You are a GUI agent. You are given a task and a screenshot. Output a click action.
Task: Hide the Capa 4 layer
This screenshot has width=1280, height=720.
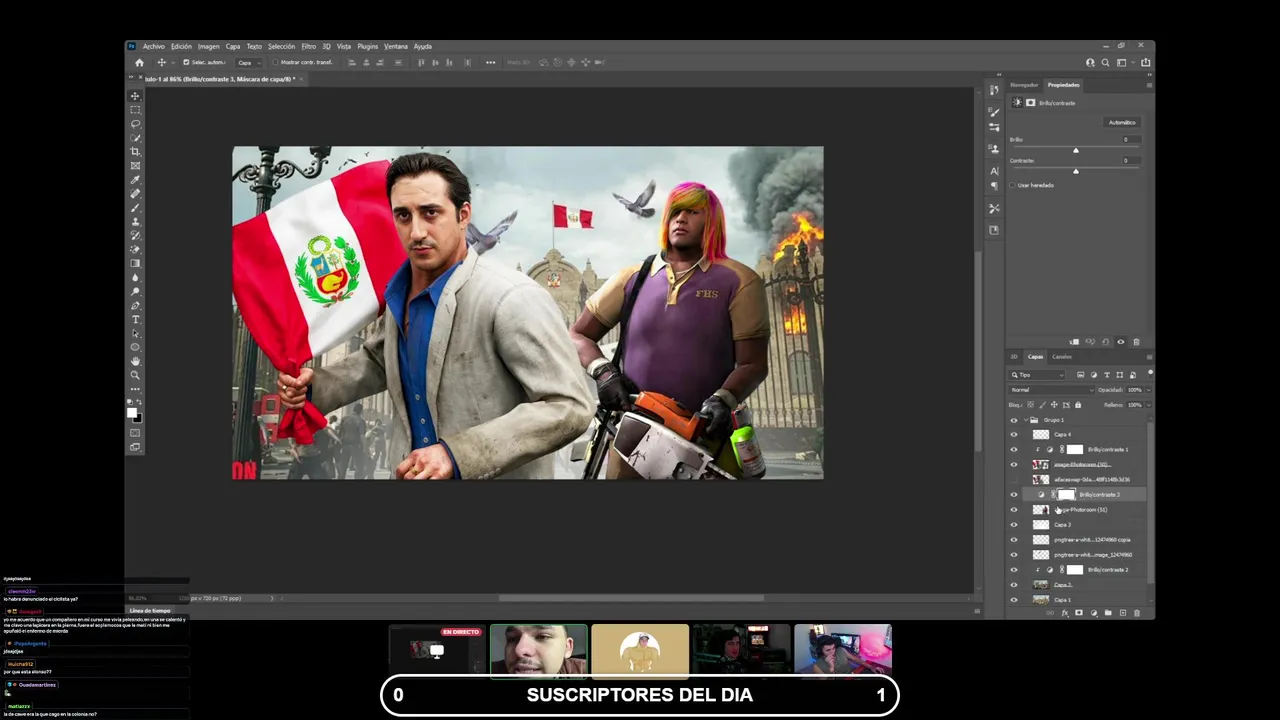pyautogui.click(x=1013, y=435)
